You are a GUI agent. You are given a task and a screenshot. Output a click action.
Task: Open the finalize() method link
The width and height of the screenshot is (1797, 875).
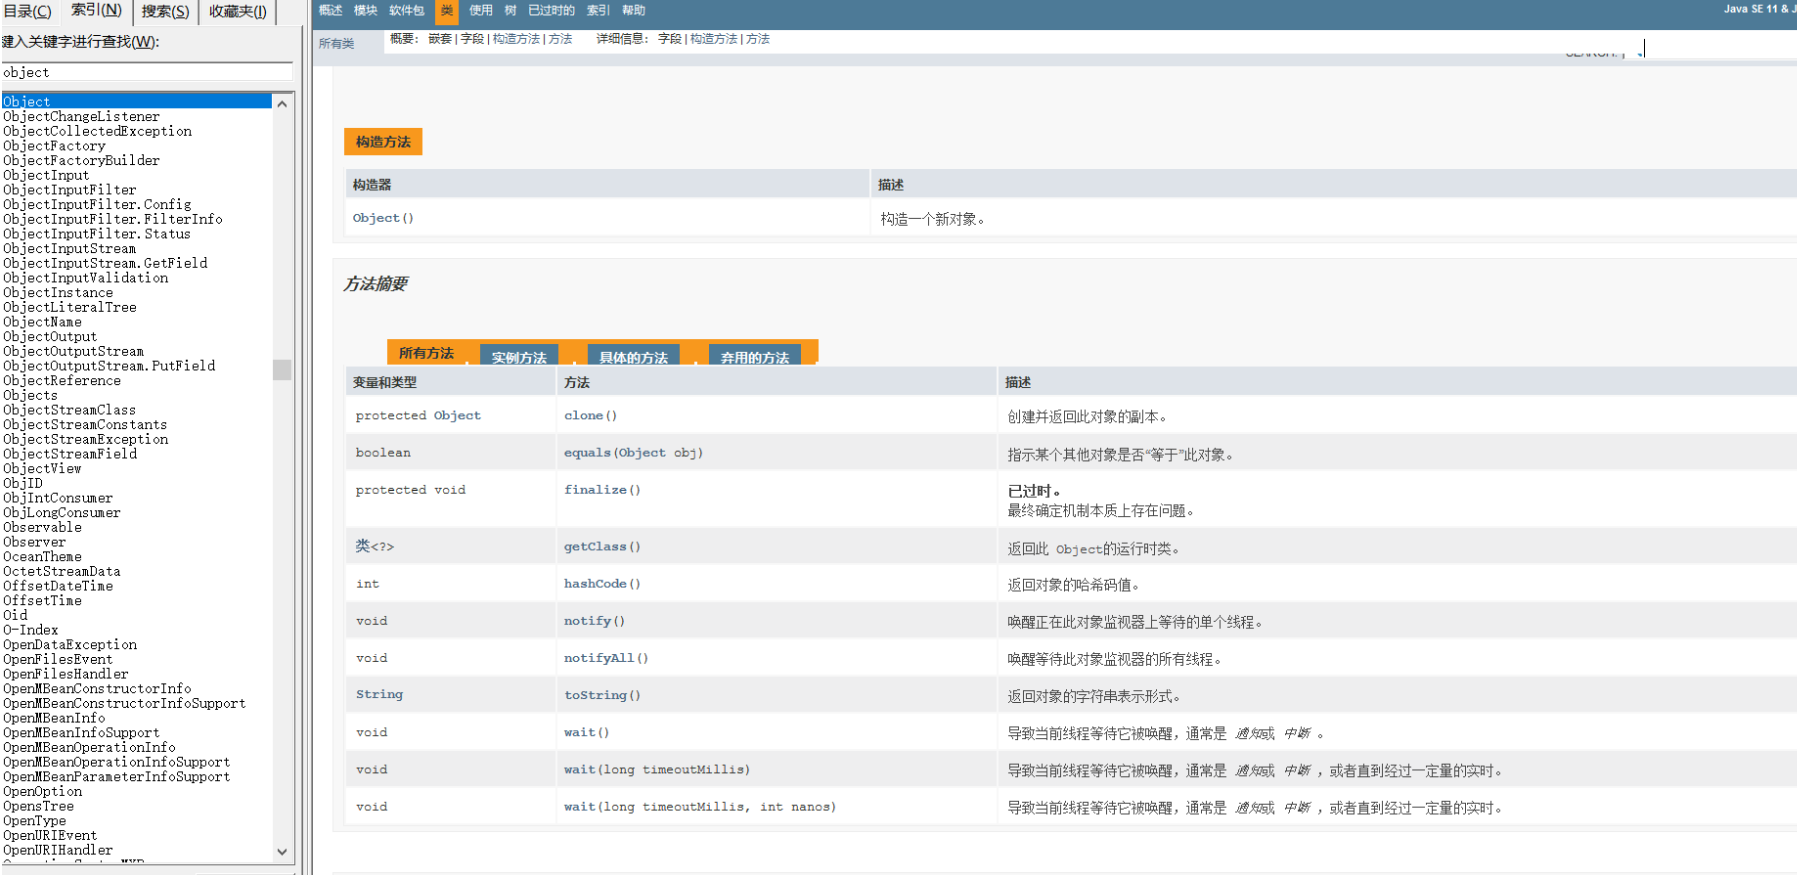602,489
